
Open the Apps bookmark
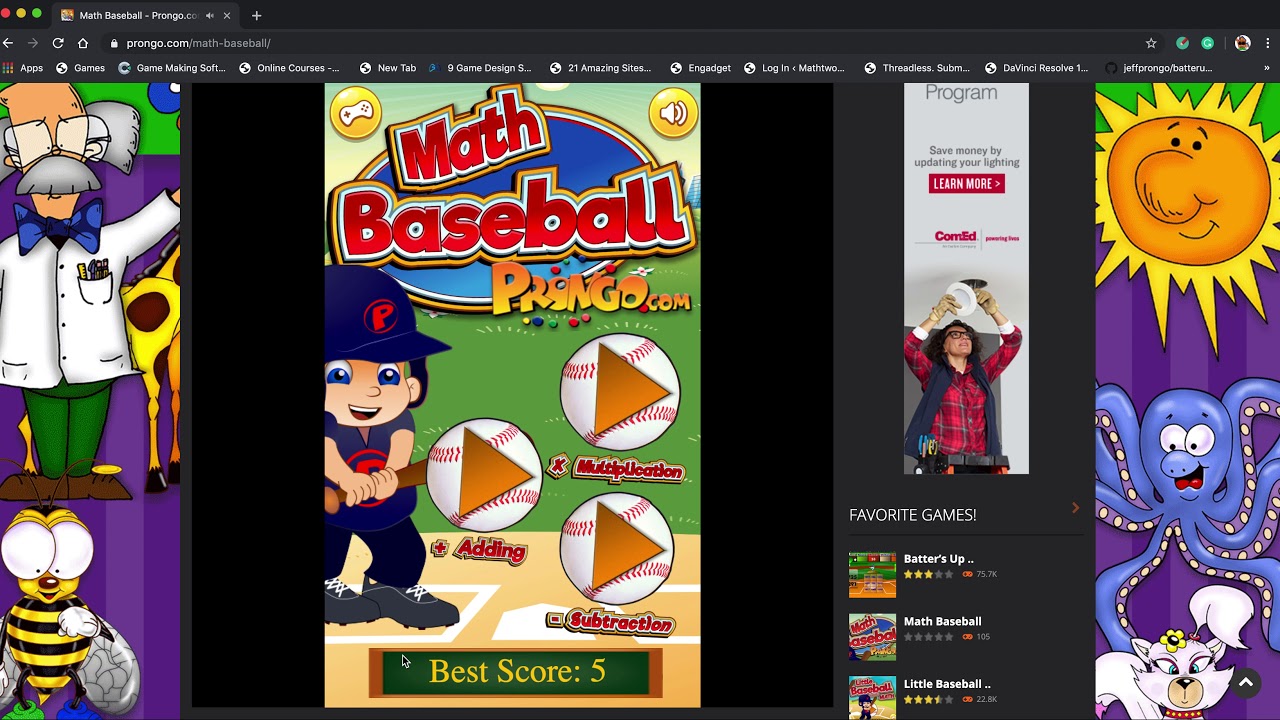[22, 68]
